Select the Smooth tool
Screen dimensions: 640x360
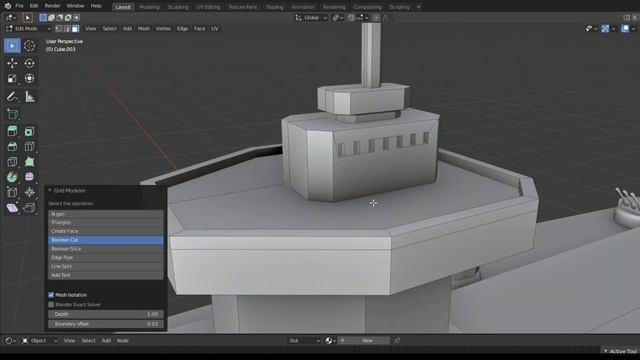click(29, 177)
